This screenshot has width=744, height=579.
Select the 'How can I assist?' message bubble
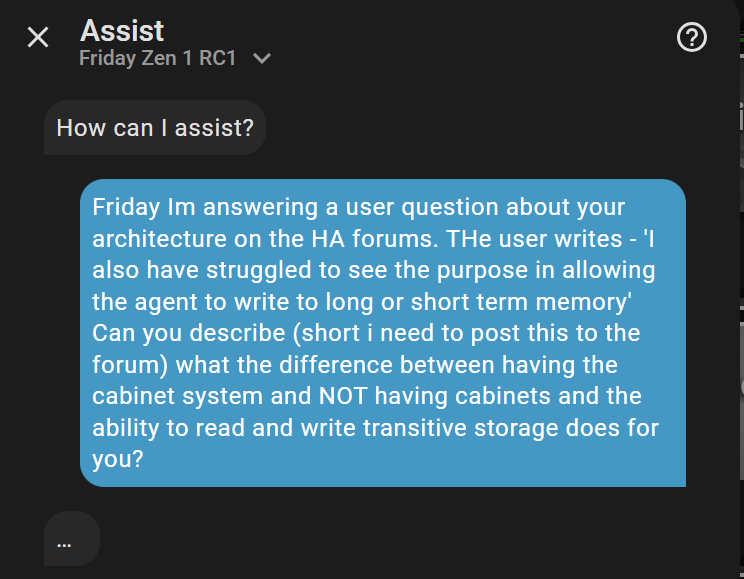click(155, 128)
